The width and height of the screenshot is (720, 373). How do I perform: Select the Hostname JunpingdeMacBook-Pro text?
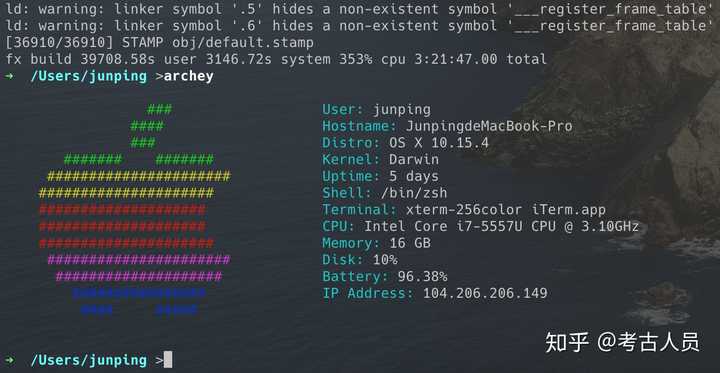pos(447,126)
